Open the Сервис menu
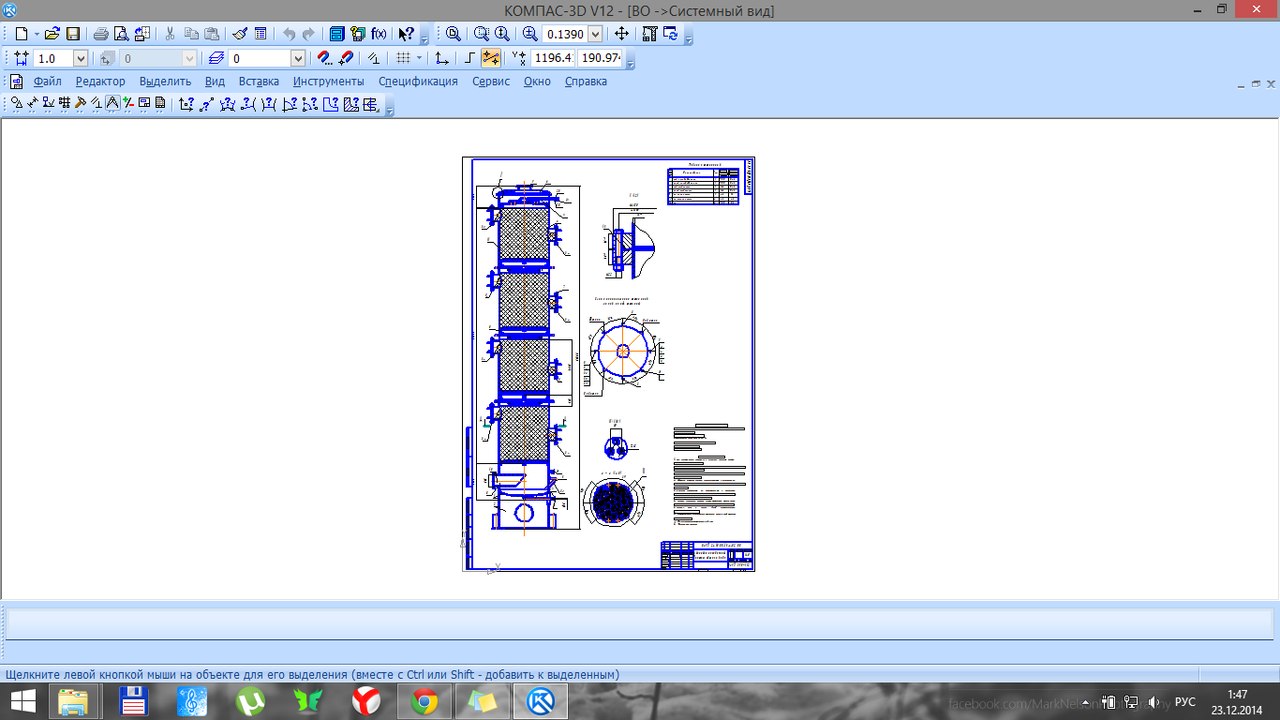This screenshot has width=1280, height=720. tap(491, 81)
